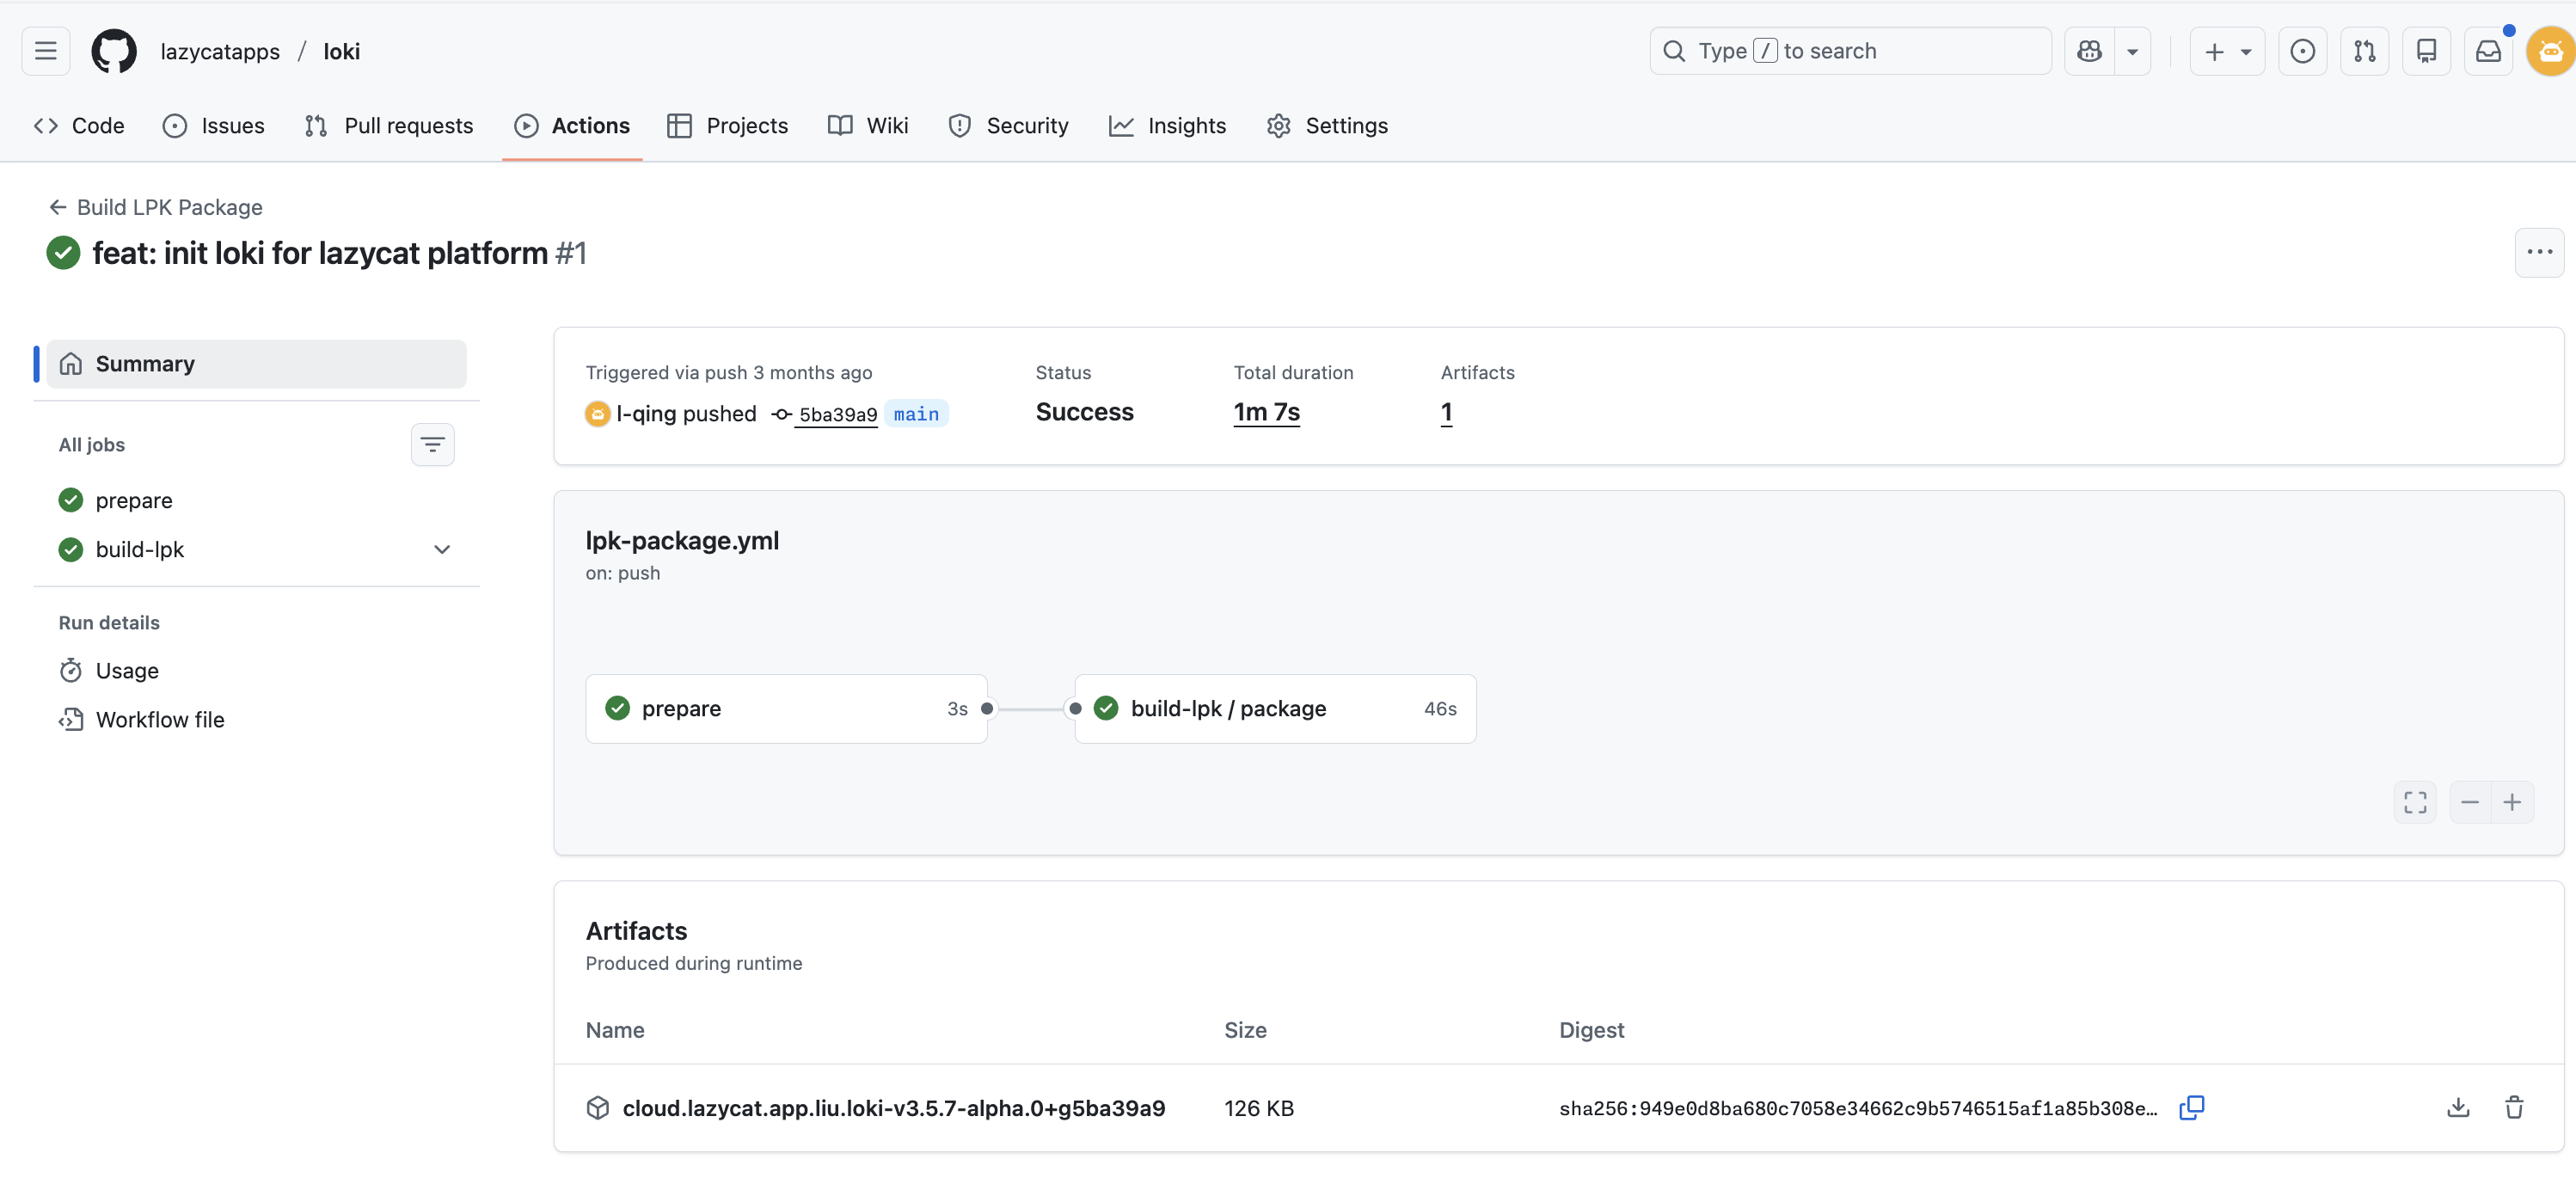Open the Workflow file link
This screenshot has width=2576, height=1190.
[160, 720]
